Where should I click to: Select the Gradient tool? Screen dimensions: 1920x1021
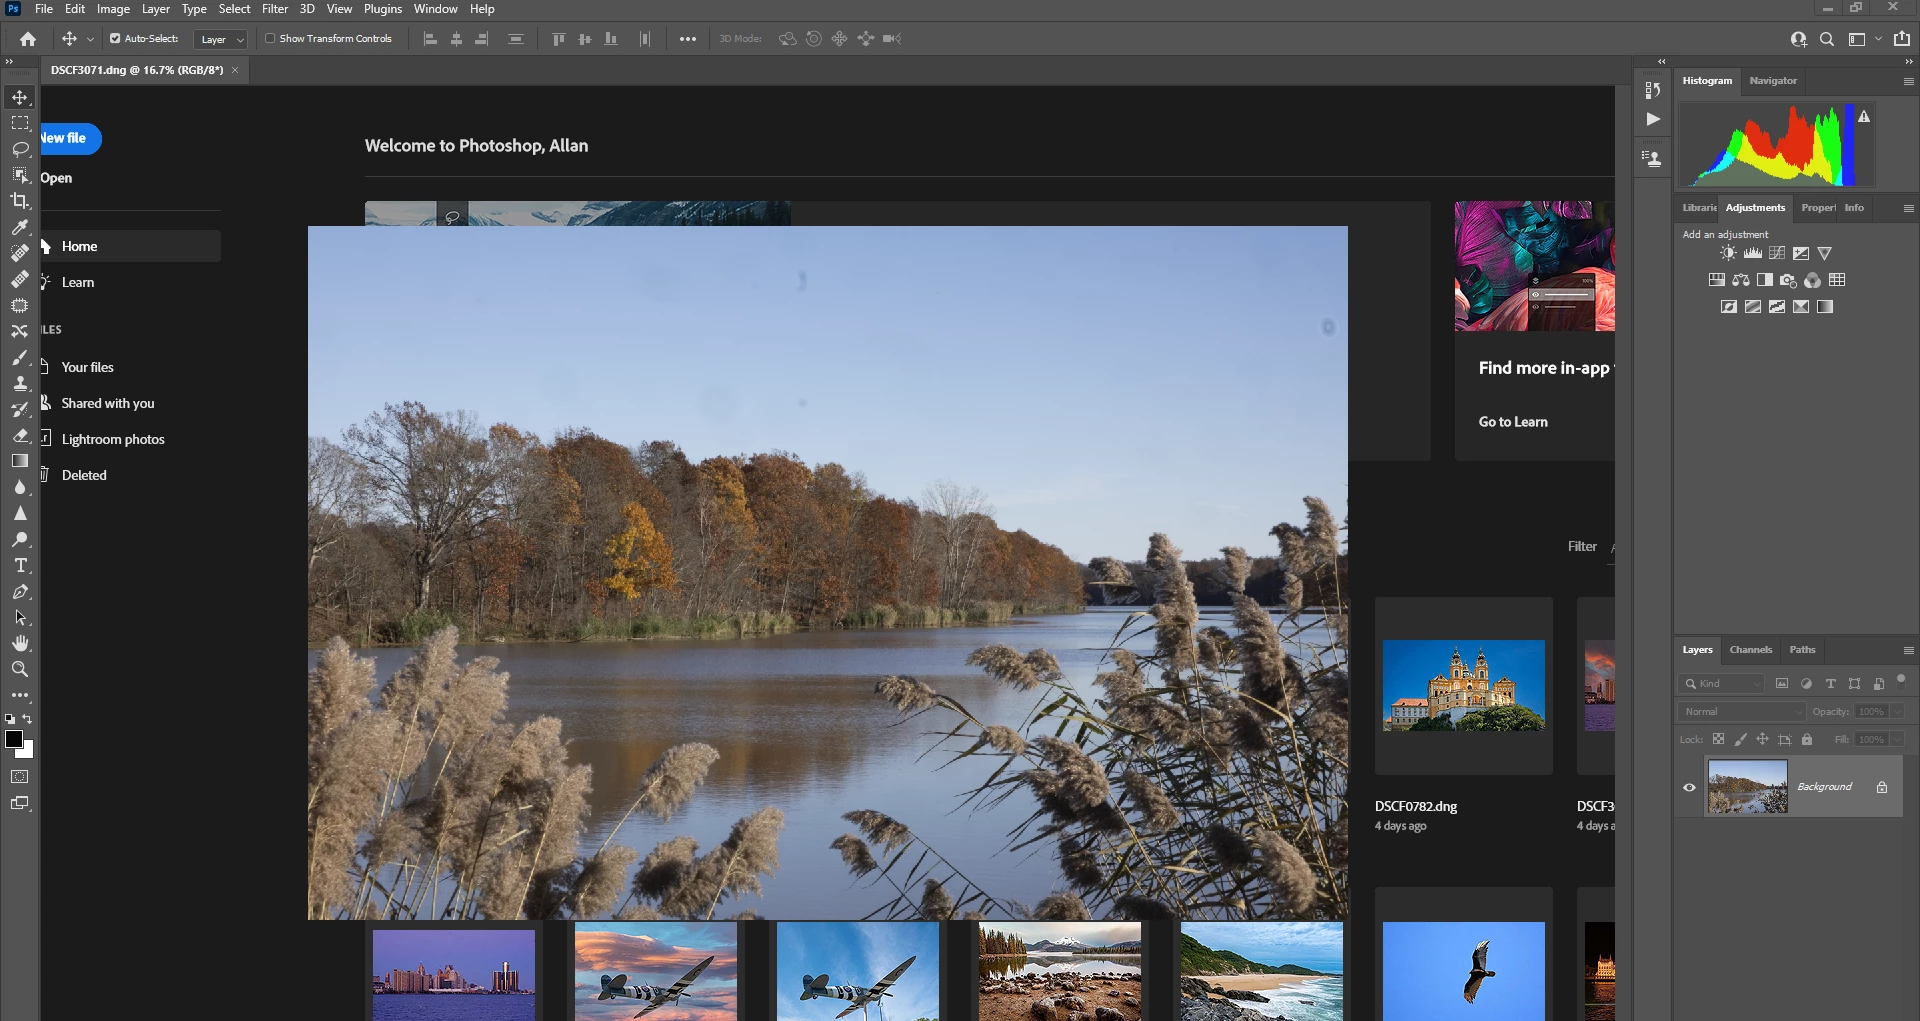20,461
